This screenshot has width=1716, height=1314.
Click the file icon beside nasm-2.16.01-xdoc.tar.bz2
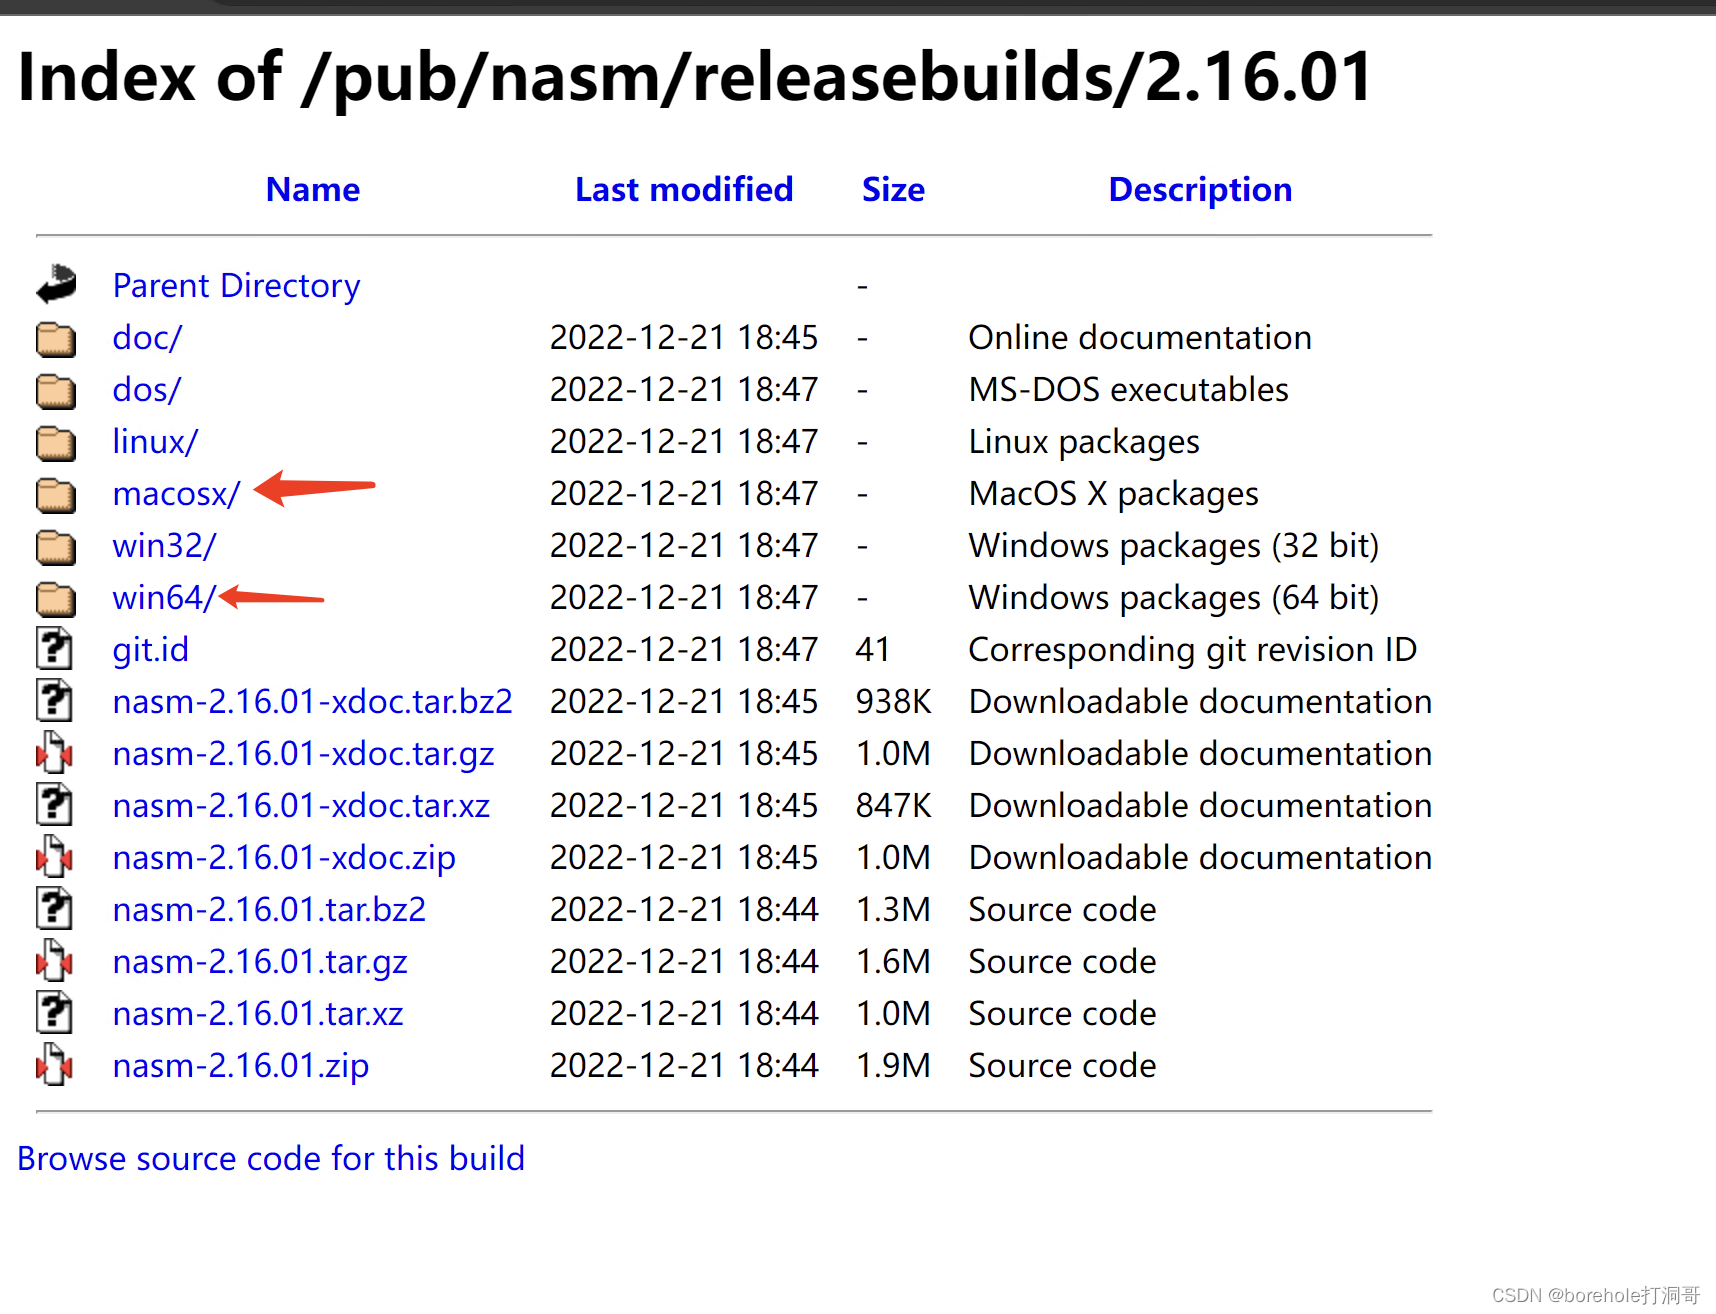coord(55,701)
